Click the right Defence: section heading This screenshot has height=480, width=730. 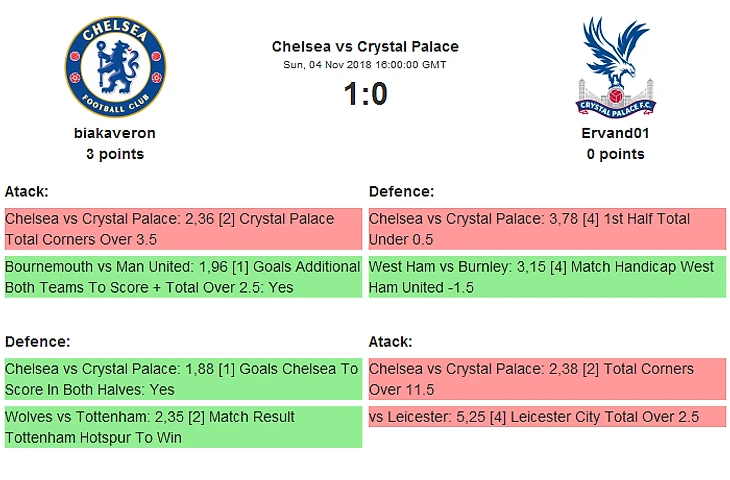401,191
